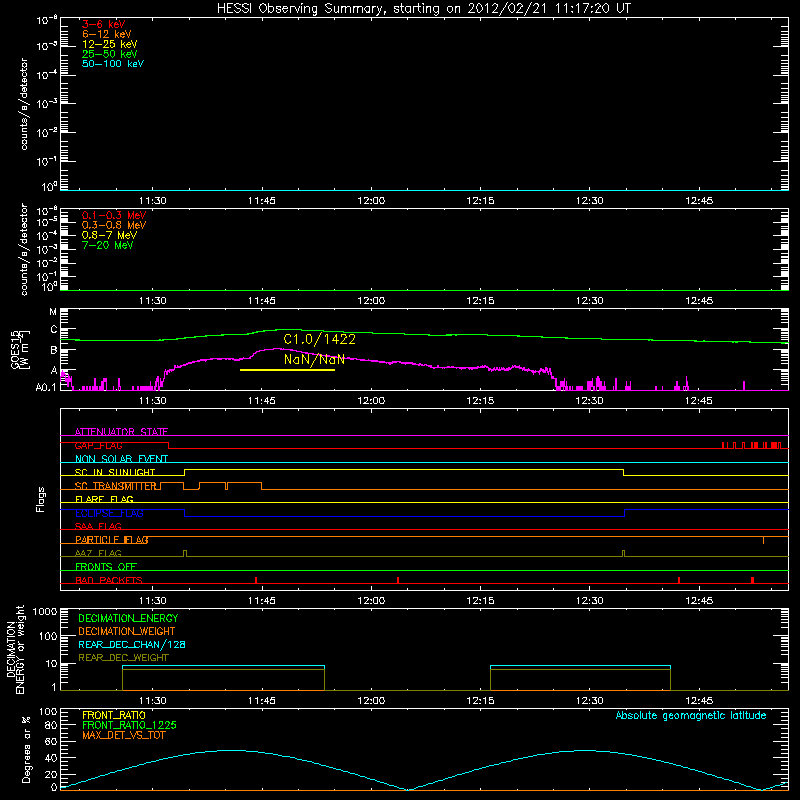
Task: Select the SAA_FLAG label
Action: (98, 526)
